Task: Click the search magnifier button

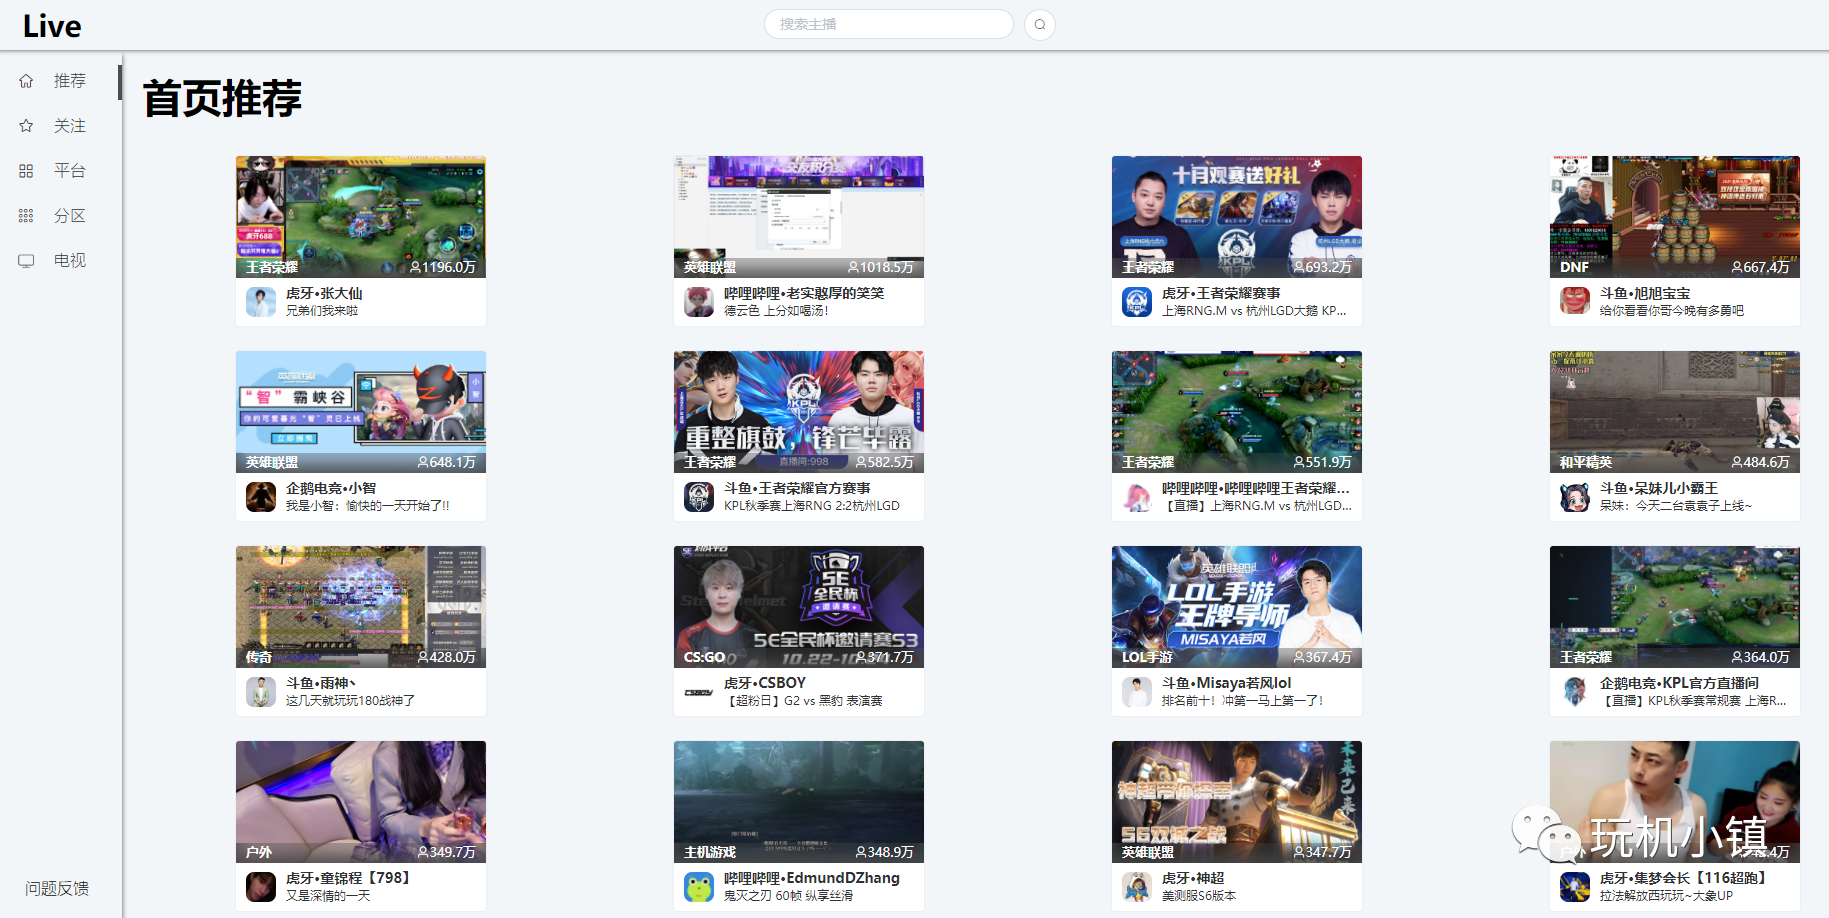Action: (1040, 25)
